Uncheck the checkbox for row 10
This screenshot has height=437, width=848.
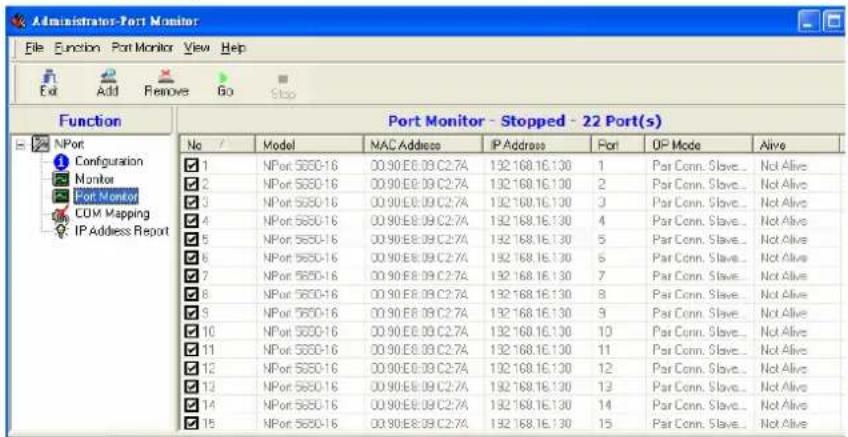tap(191, 332)
